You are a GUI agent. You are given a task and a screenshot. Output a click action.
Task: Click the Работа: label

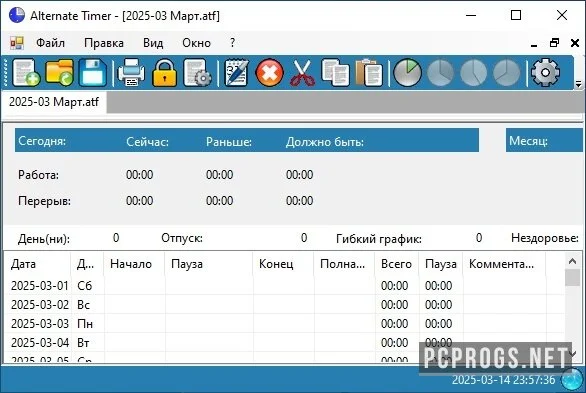[38, 175]
